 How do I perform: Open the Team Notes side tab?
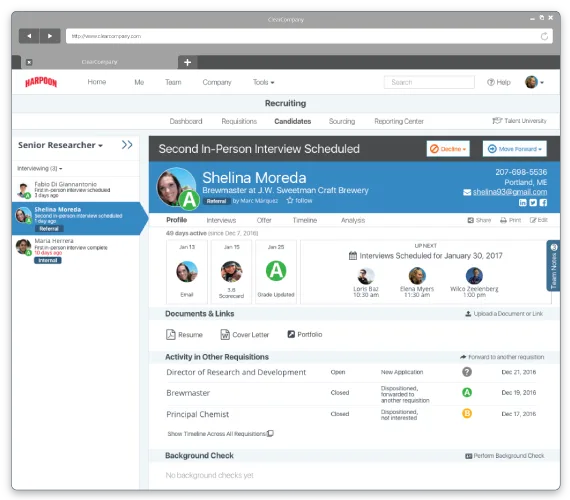click(x=553, y=266)
